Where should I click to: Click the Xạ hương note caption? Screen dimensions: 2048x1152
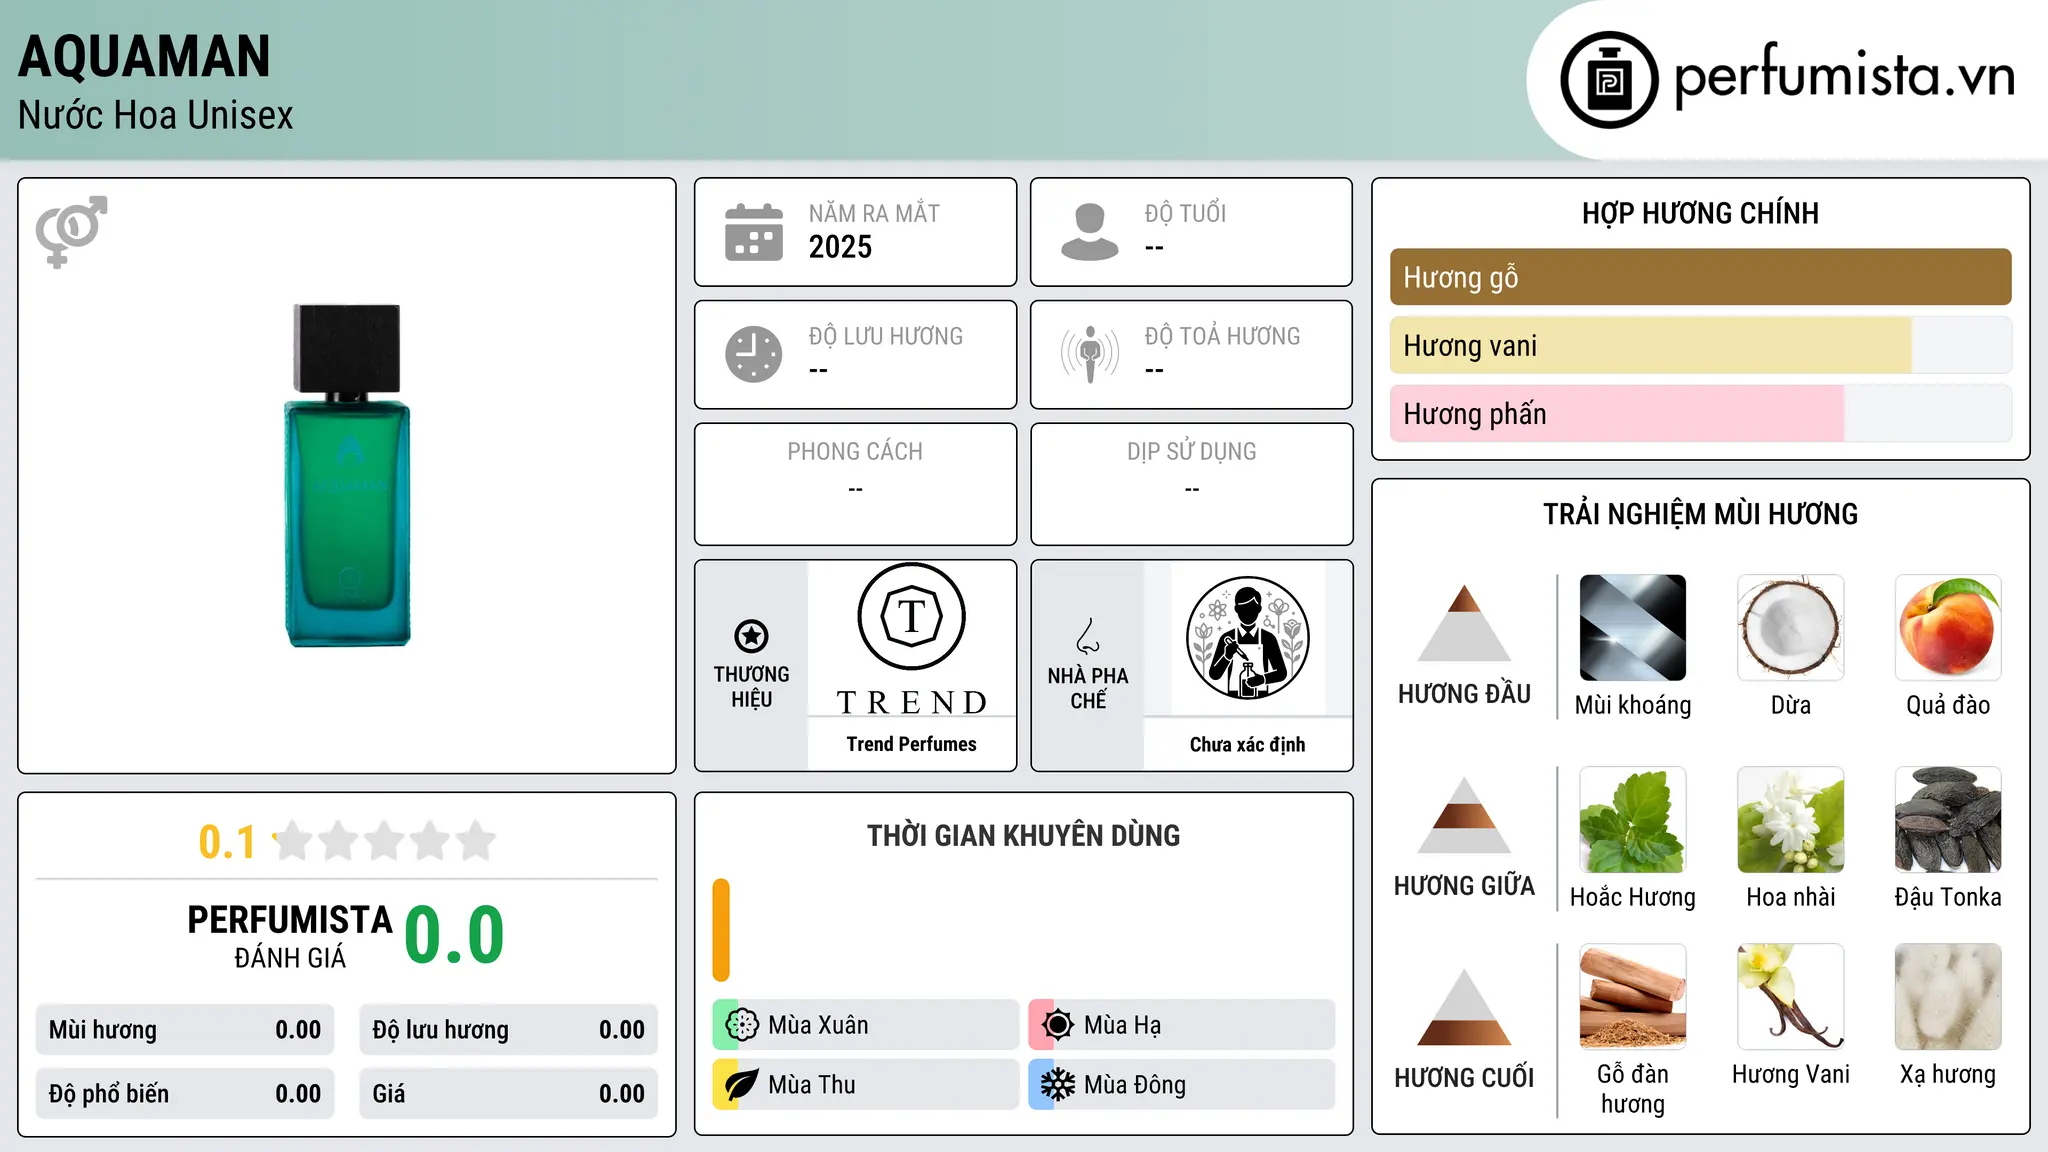1947,1075
